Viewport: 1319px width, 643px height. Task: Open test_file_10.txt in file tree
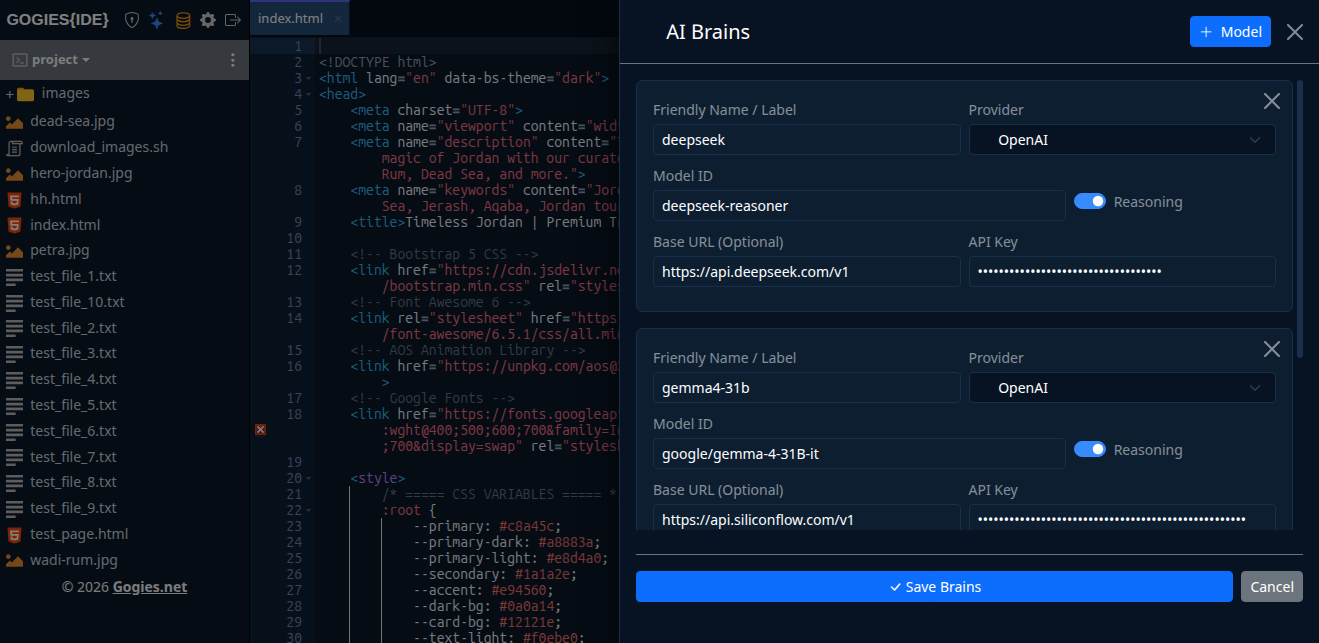pos(78,302)
